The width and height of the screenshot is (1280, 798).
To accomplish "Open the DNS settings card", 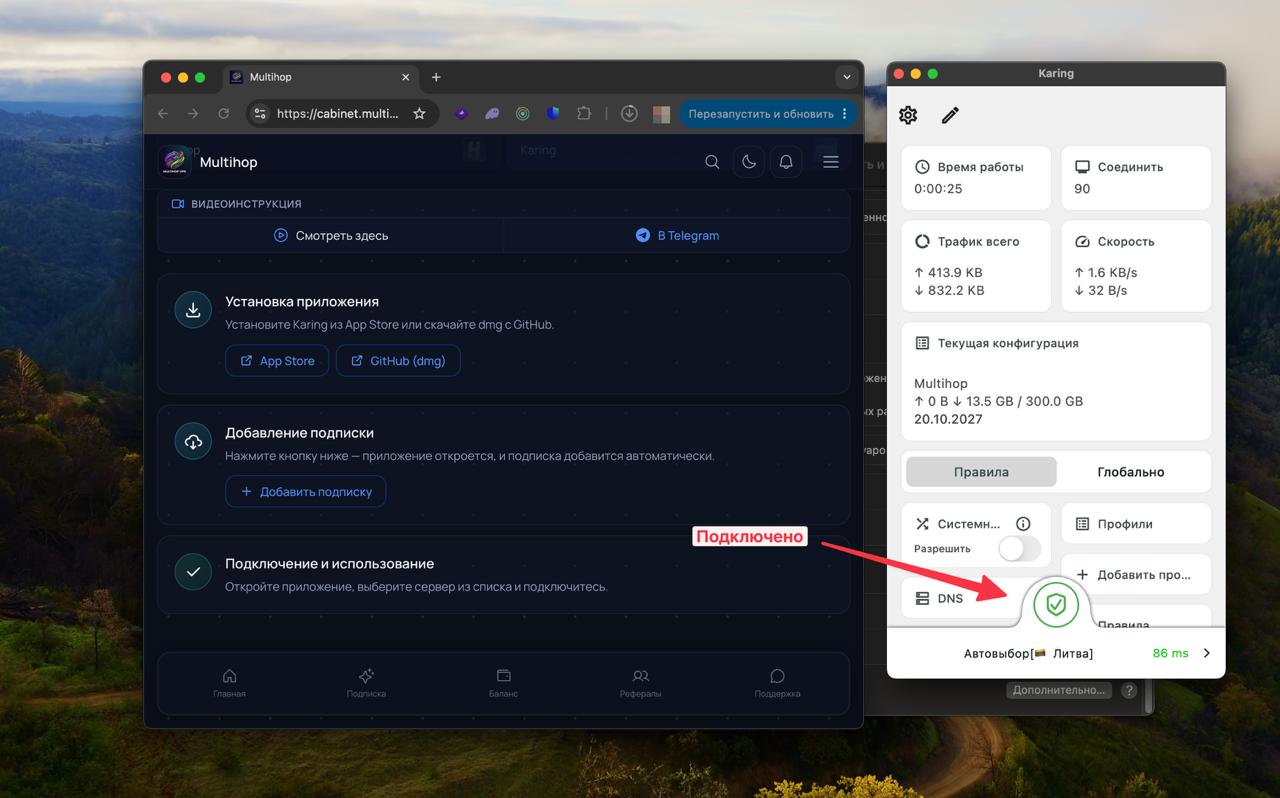I will click(x=962, y=598).
